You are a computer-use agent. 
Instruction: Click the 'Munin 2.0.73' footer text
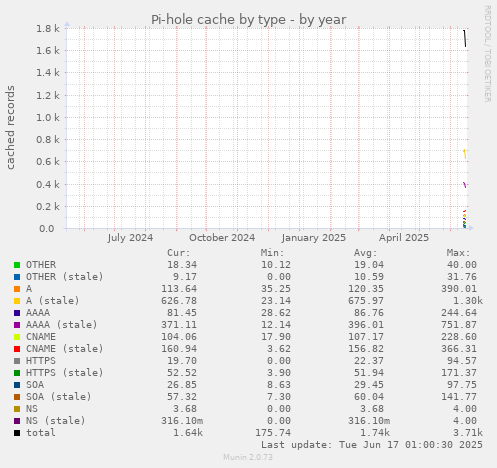[x=248, y=457]
